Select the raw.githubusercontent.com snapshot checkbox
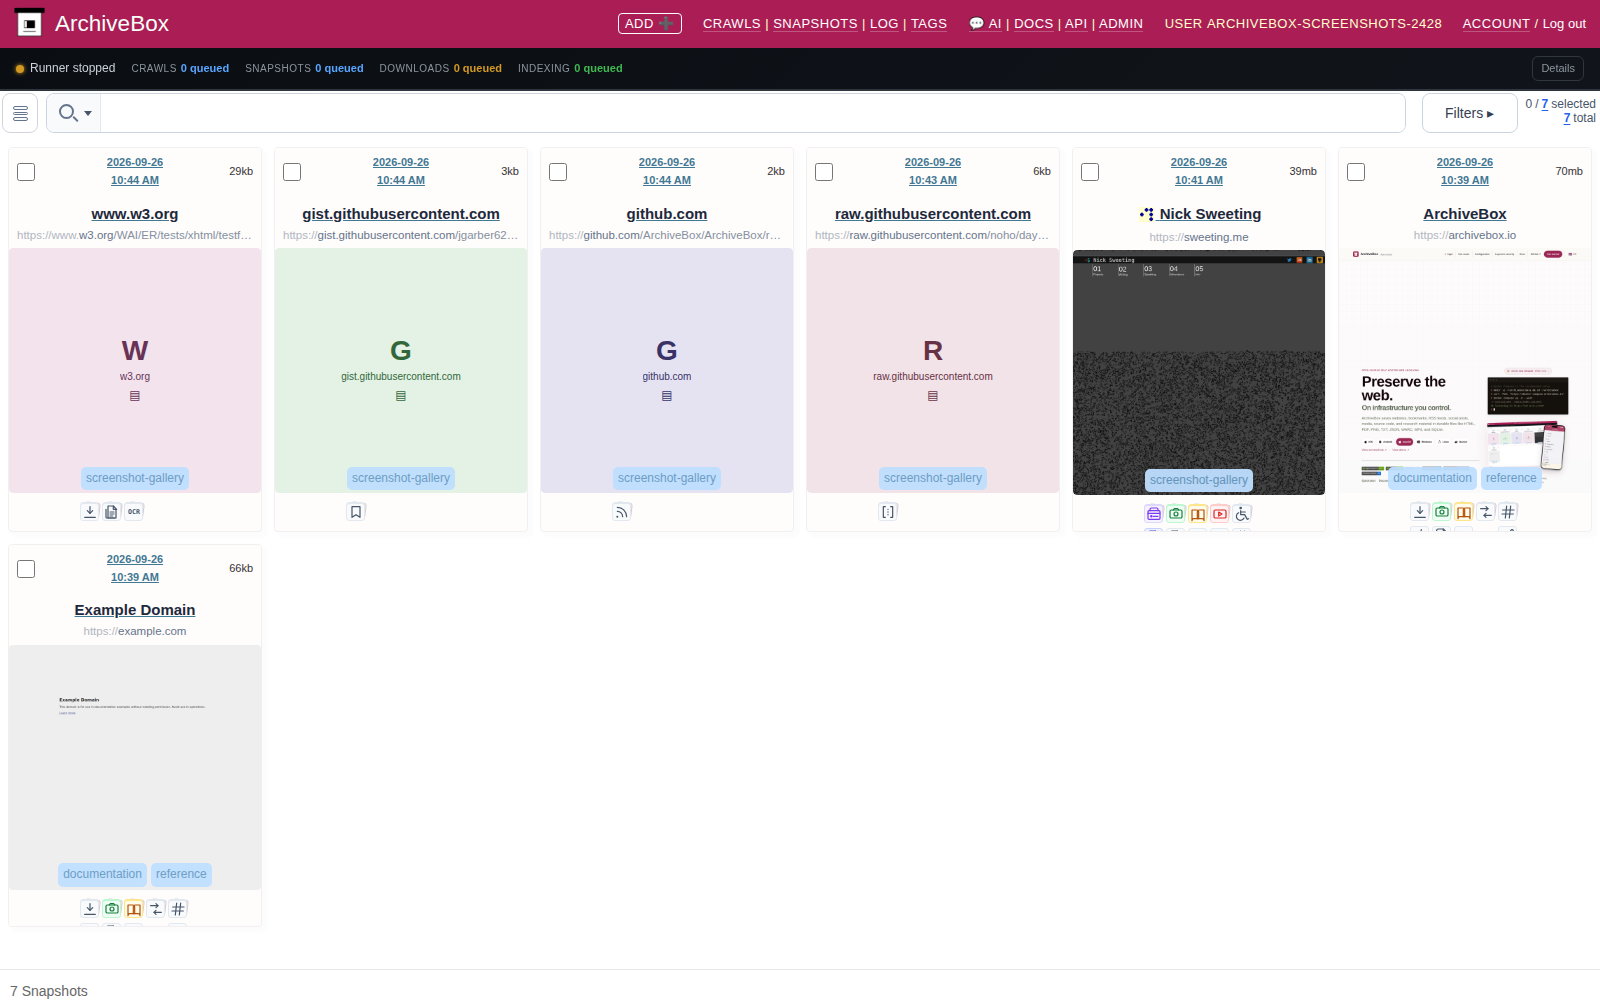The image size is (1600, 1000). point(824,172)
